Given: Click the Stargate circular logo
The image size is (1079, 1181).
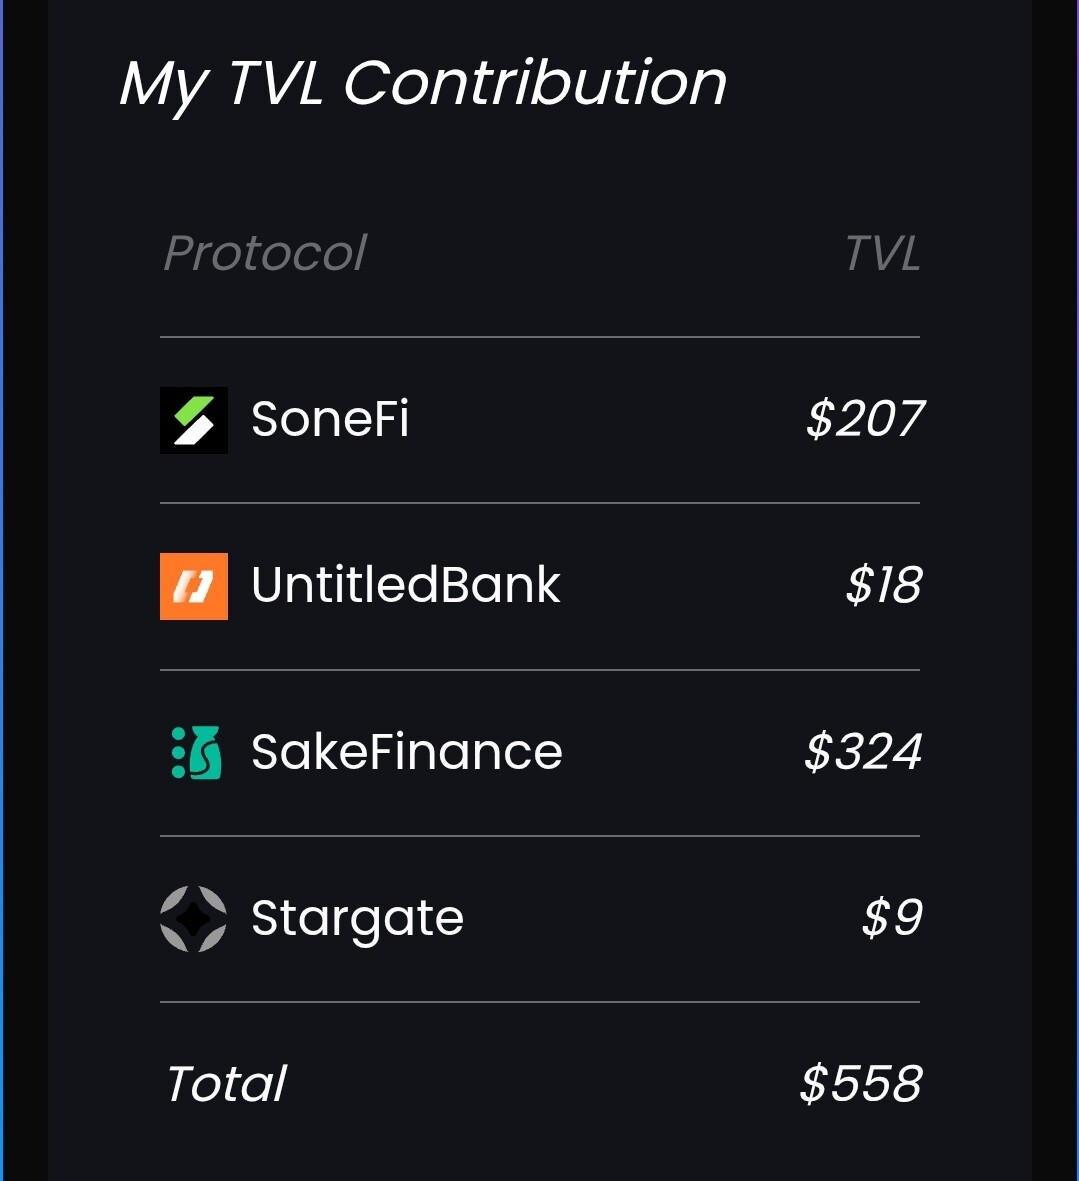Looking at the screenshot, I should click(193, 918).
